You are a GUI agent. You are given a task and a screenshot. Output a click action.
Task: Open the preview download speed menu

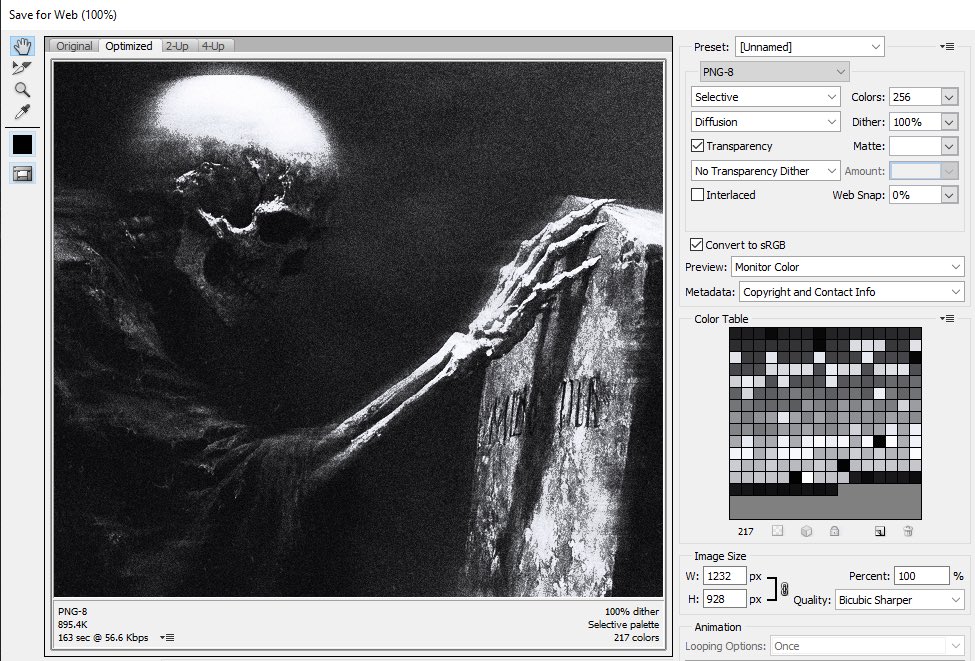click(167, 637)
